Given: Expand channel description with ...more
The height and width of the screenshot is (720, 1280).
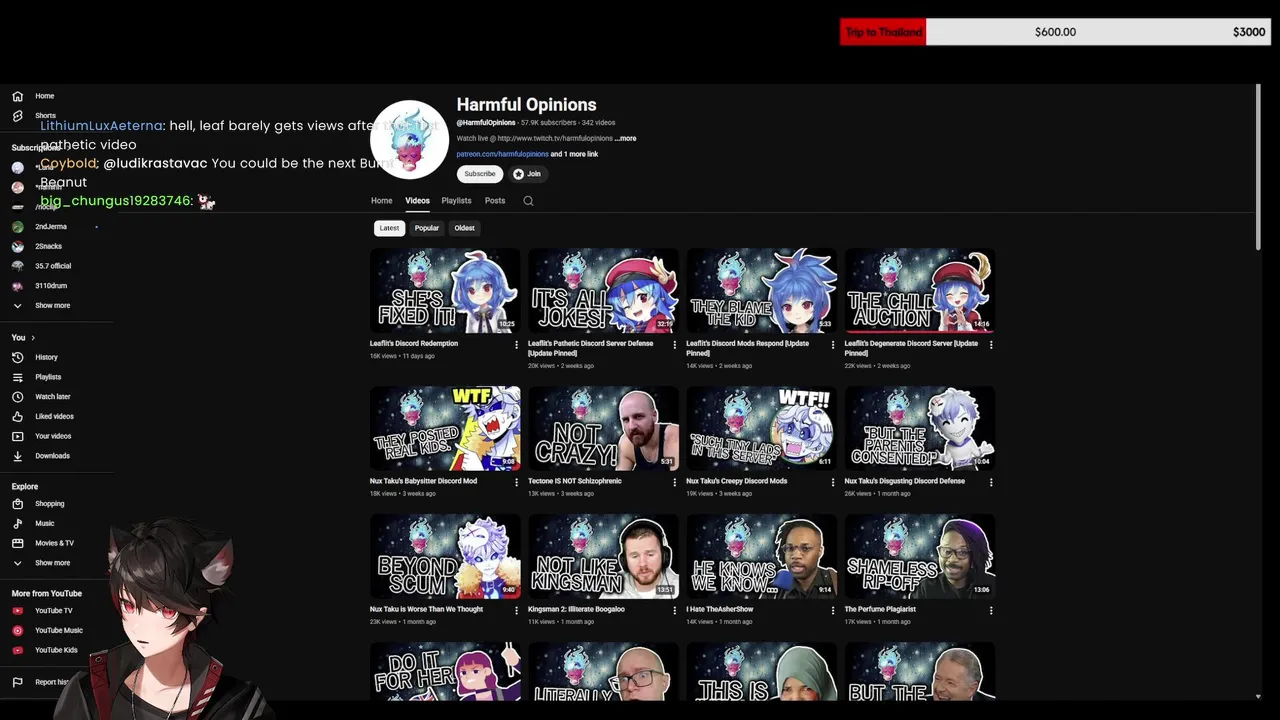Looking at the screenshot, I should click(625, 138).
